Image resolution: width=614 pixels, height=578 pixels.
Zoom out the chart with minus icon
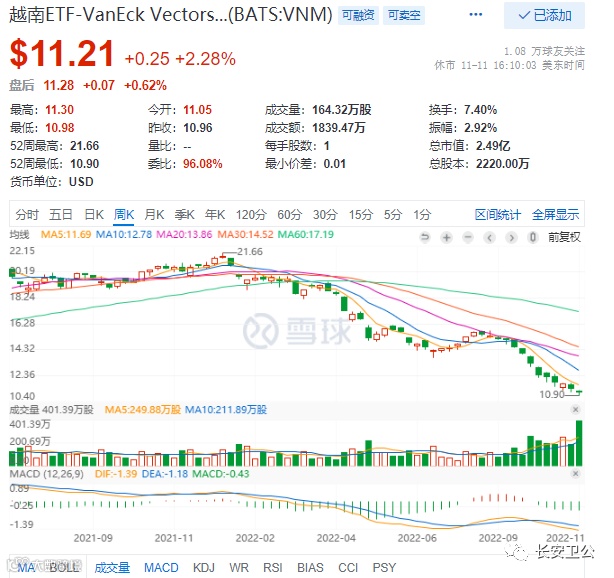pos(468,237)
